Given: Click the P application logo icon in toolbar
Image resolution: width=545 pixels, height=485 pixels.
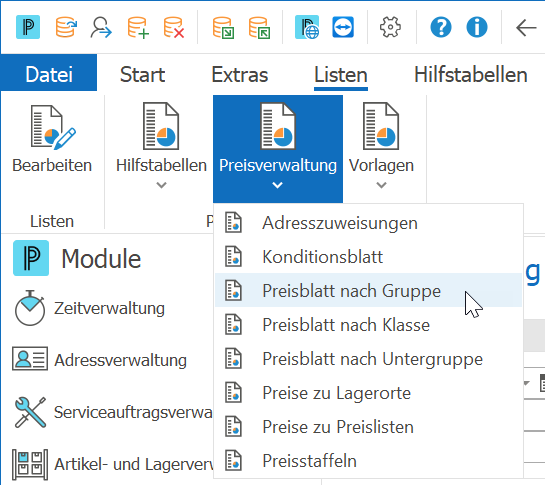Looking at the screenshot, I should tap(28, 27).
